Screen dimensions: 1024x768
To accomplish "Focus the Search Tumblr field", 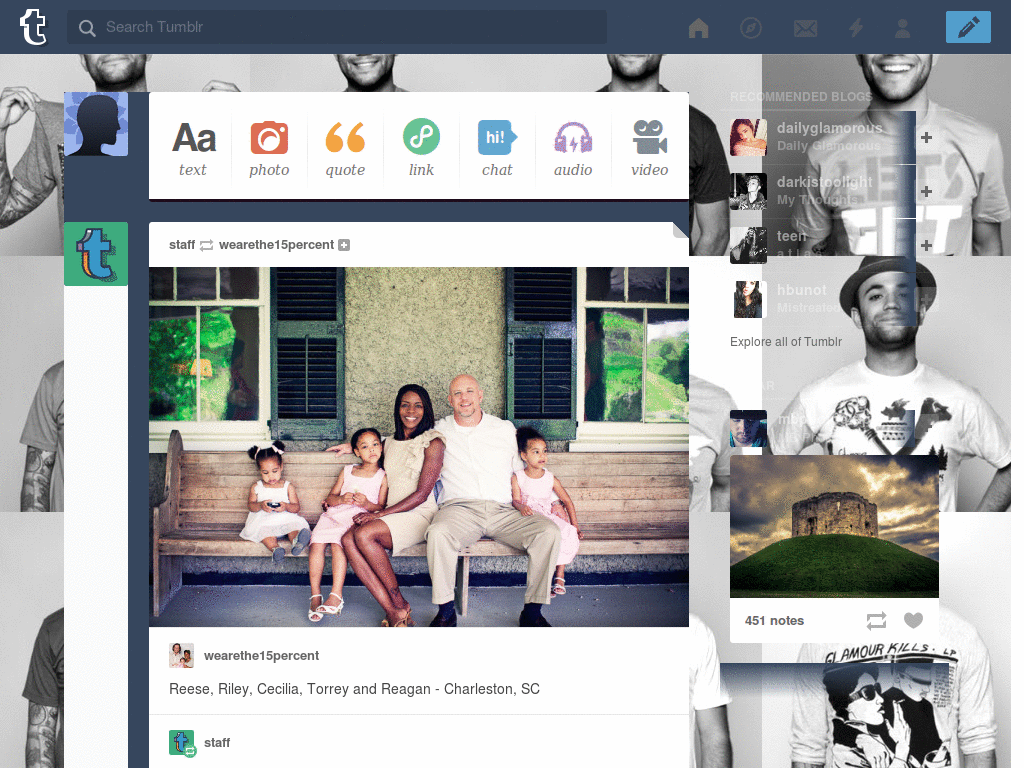I will 336,27.
